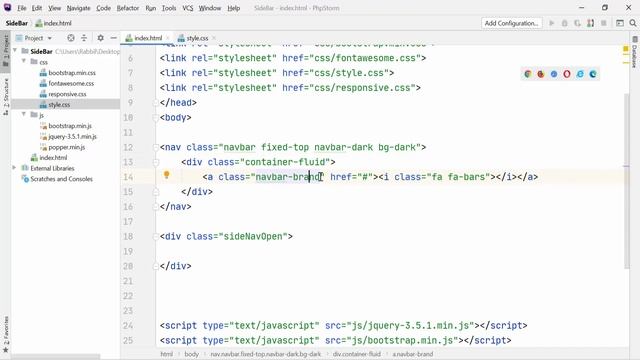Click the div.container-fluid breadcrumb

356,354
